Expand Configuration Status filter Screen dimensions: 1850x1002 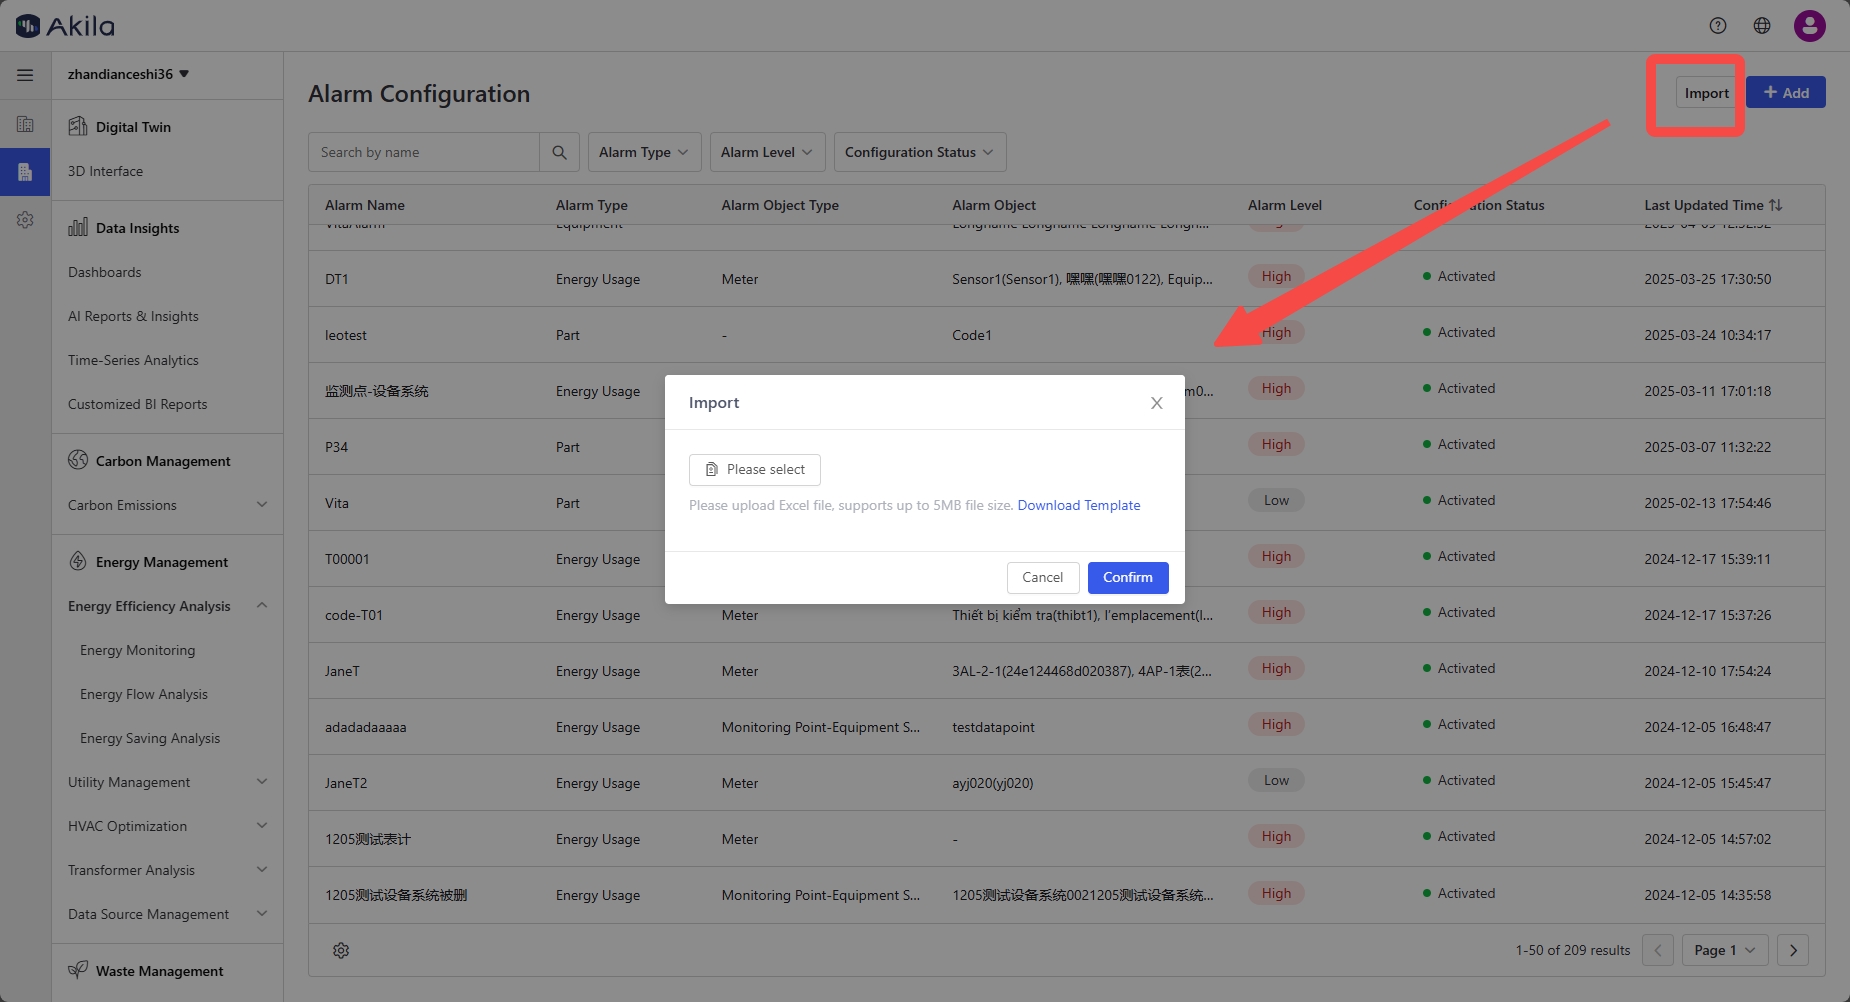pyautogui.click(x=919, y=152)
